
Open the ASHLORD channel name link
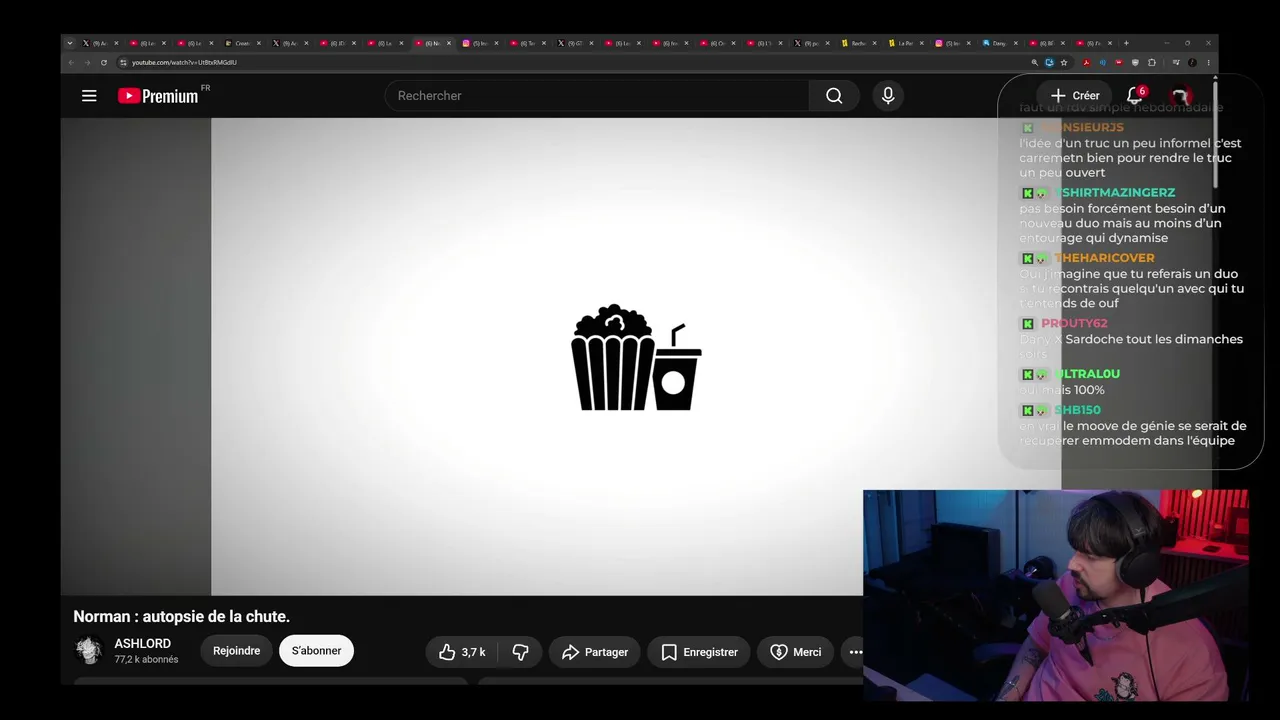pos(143,643)
